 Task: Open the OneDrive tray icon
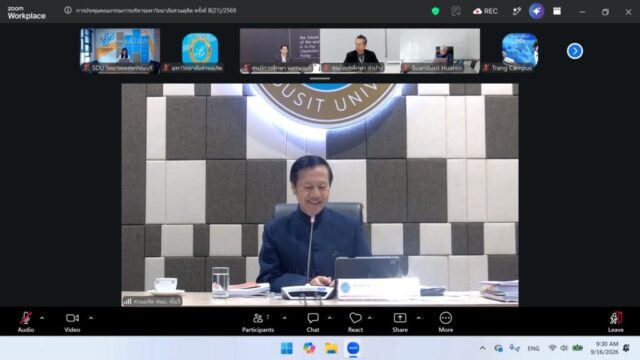[x=498, y=348]
